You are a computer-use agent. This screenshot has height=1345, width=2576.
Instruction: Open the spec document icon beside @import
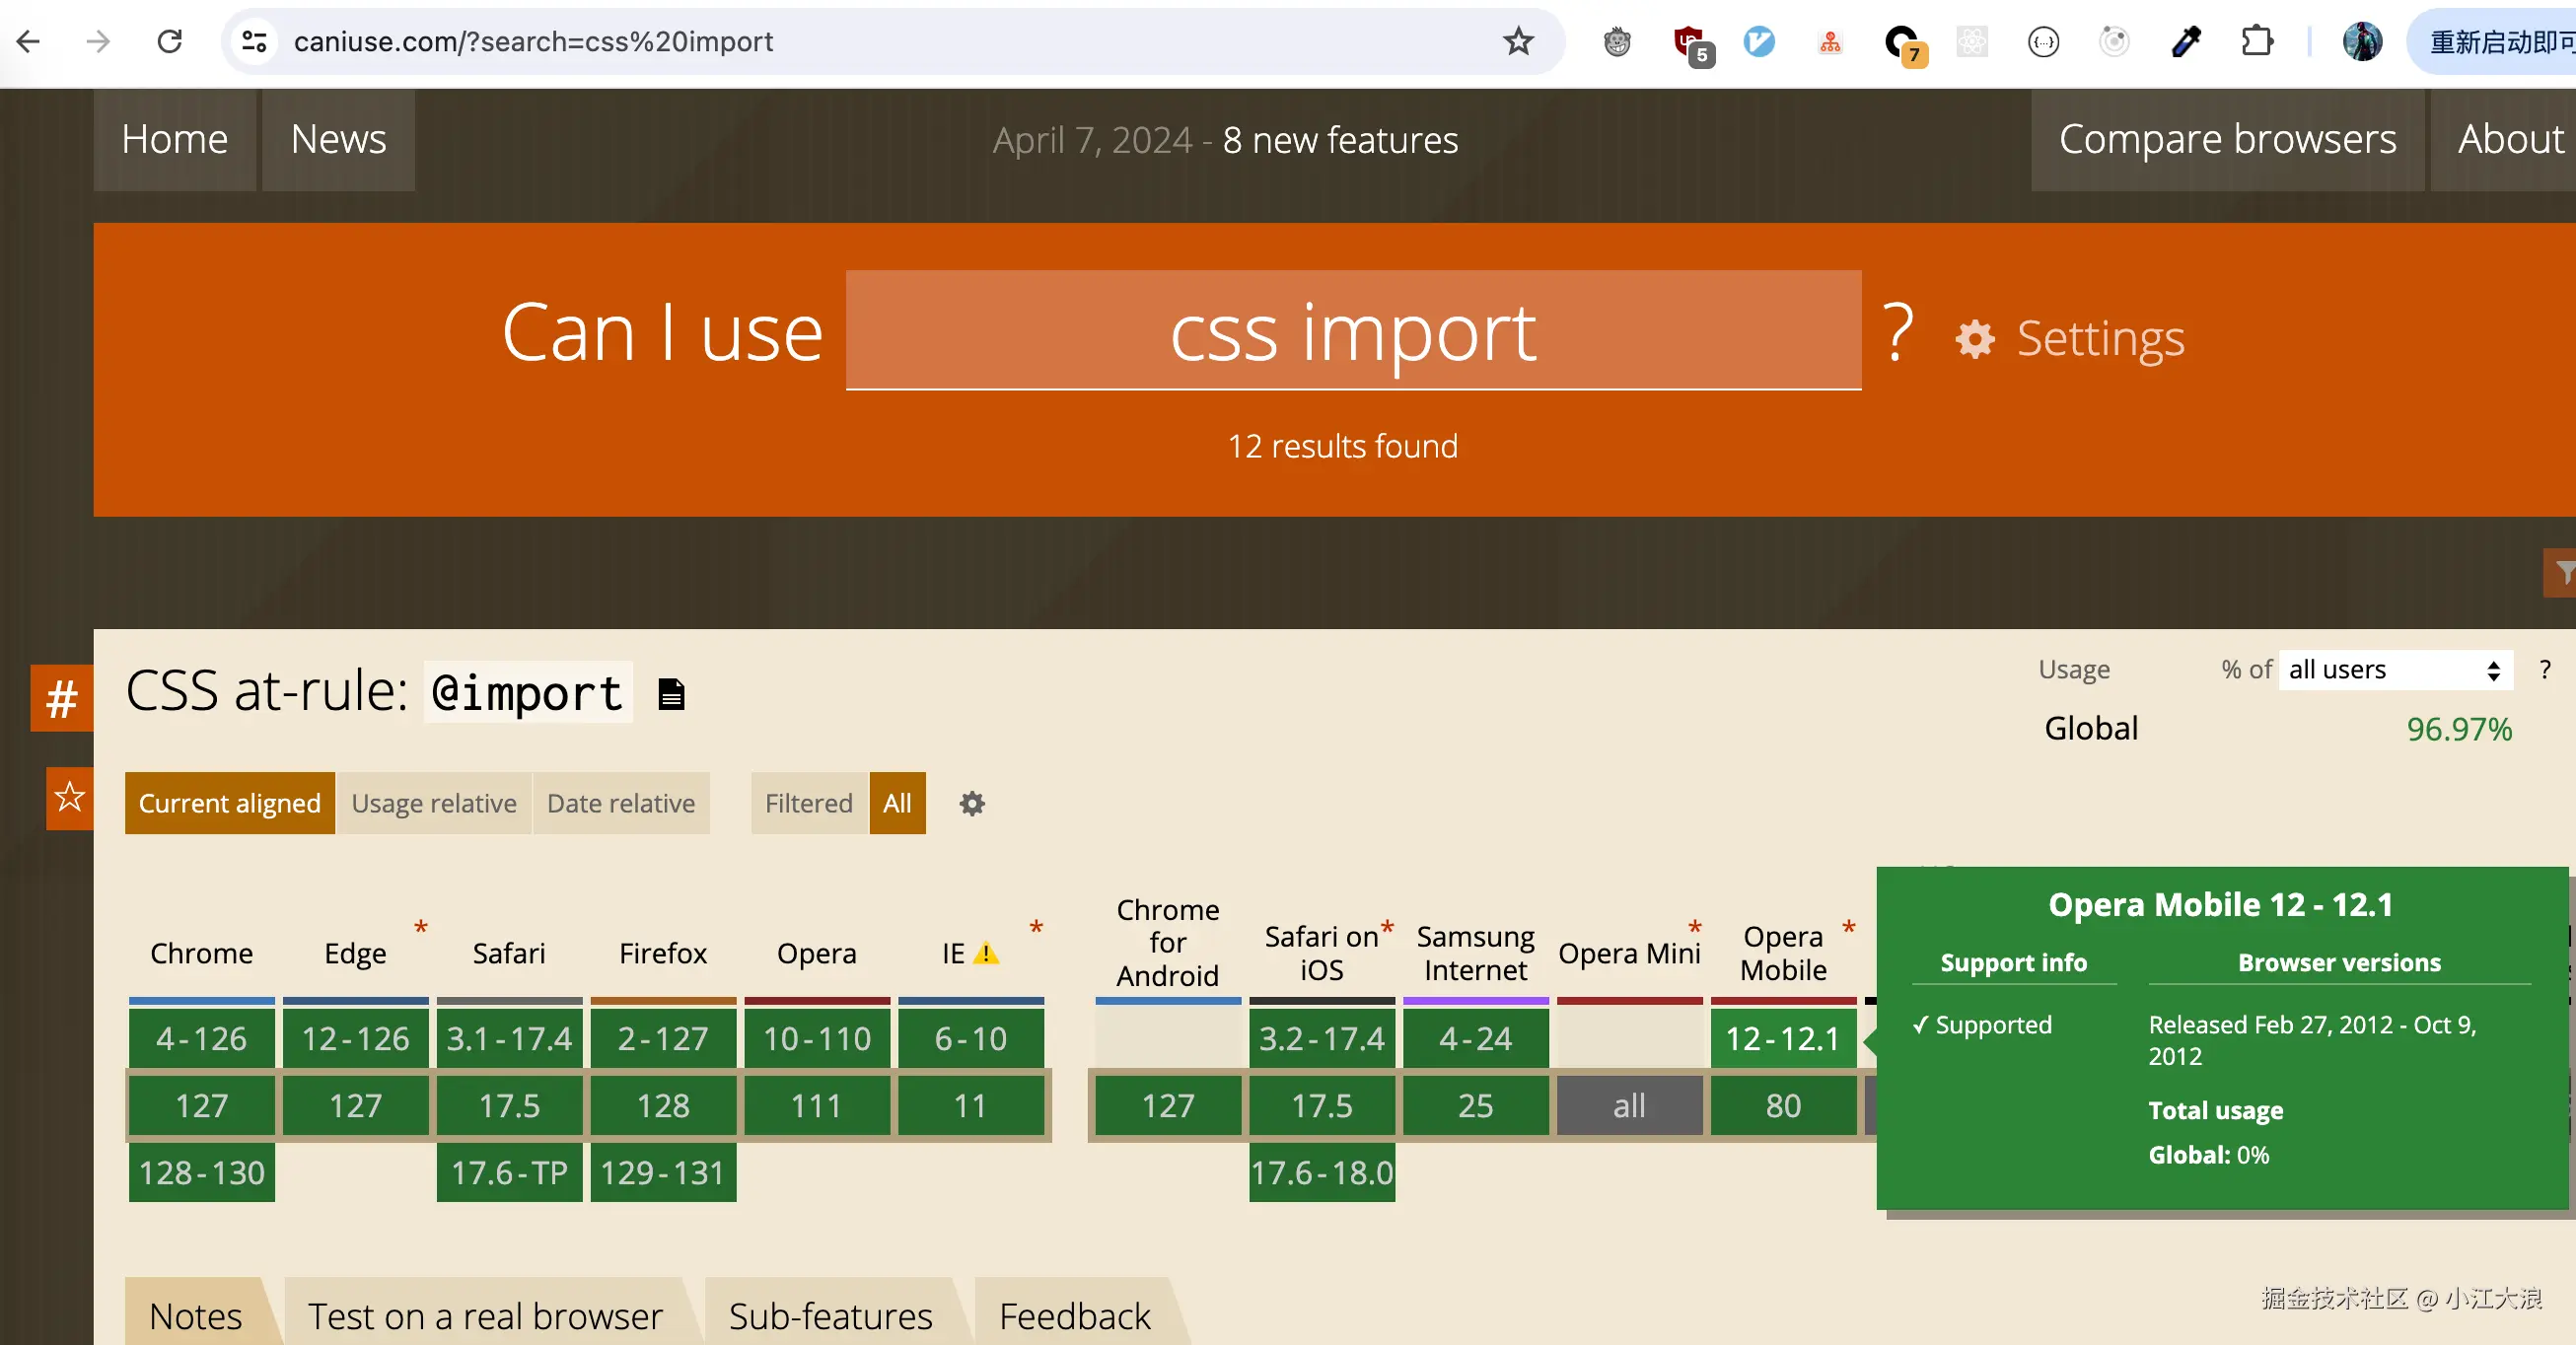[671, 693]
